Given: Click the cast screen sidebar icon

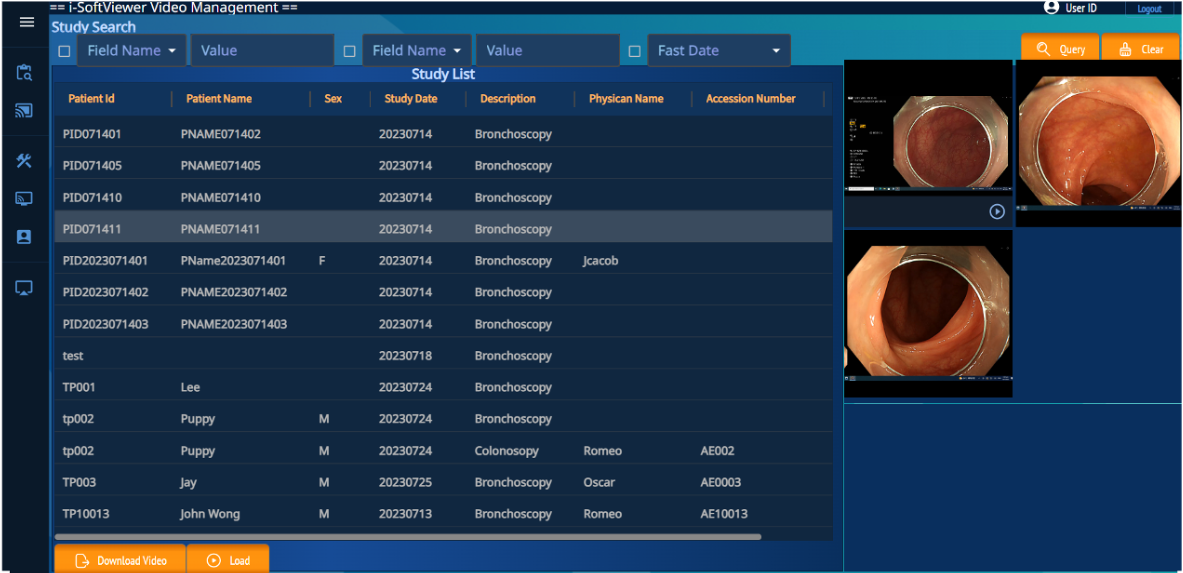Looking at the screenshot, I should pos(24,111).
